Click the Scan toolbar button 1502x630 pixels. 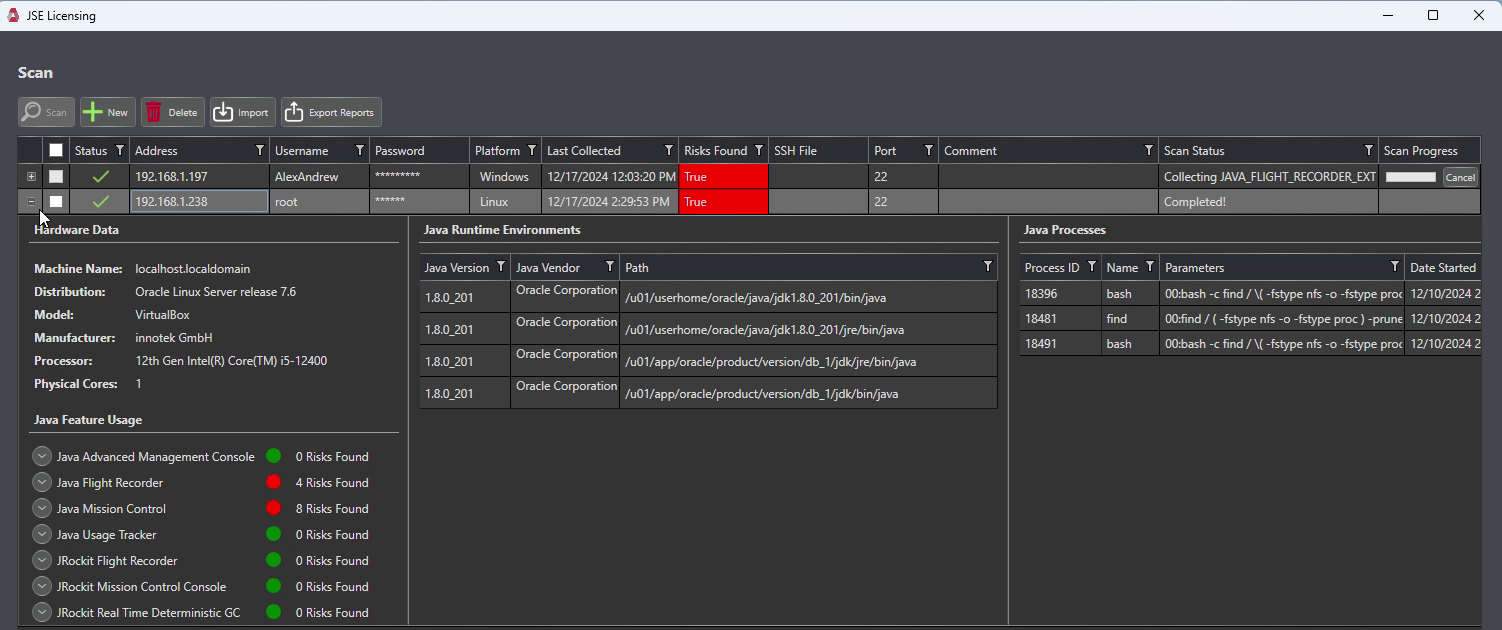coord(46,112)
